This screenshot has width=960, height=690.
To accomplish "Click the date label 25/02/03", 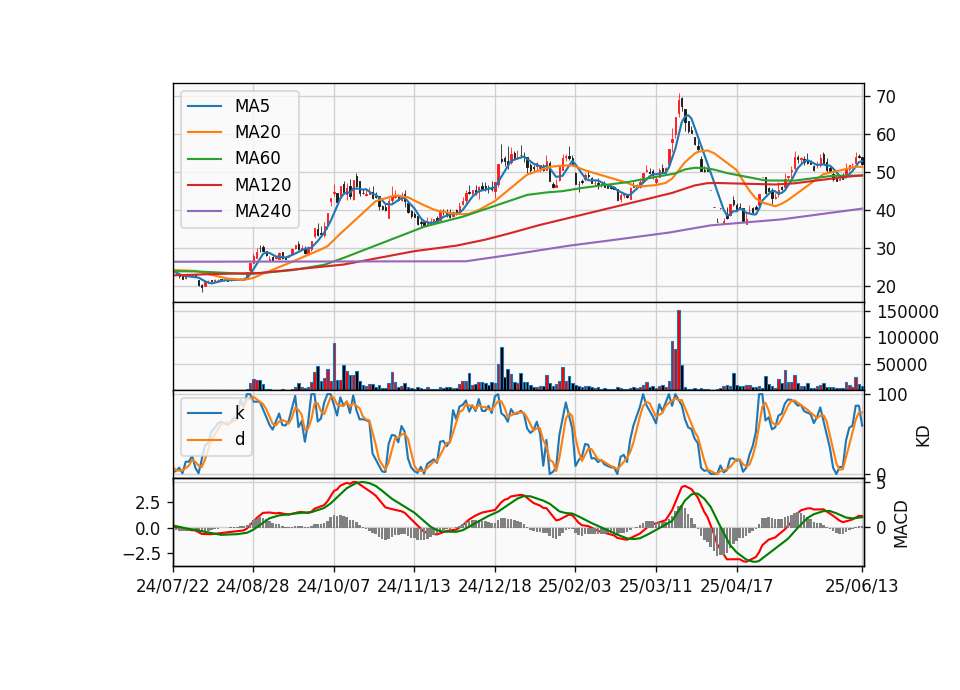I will click(575, 586).
